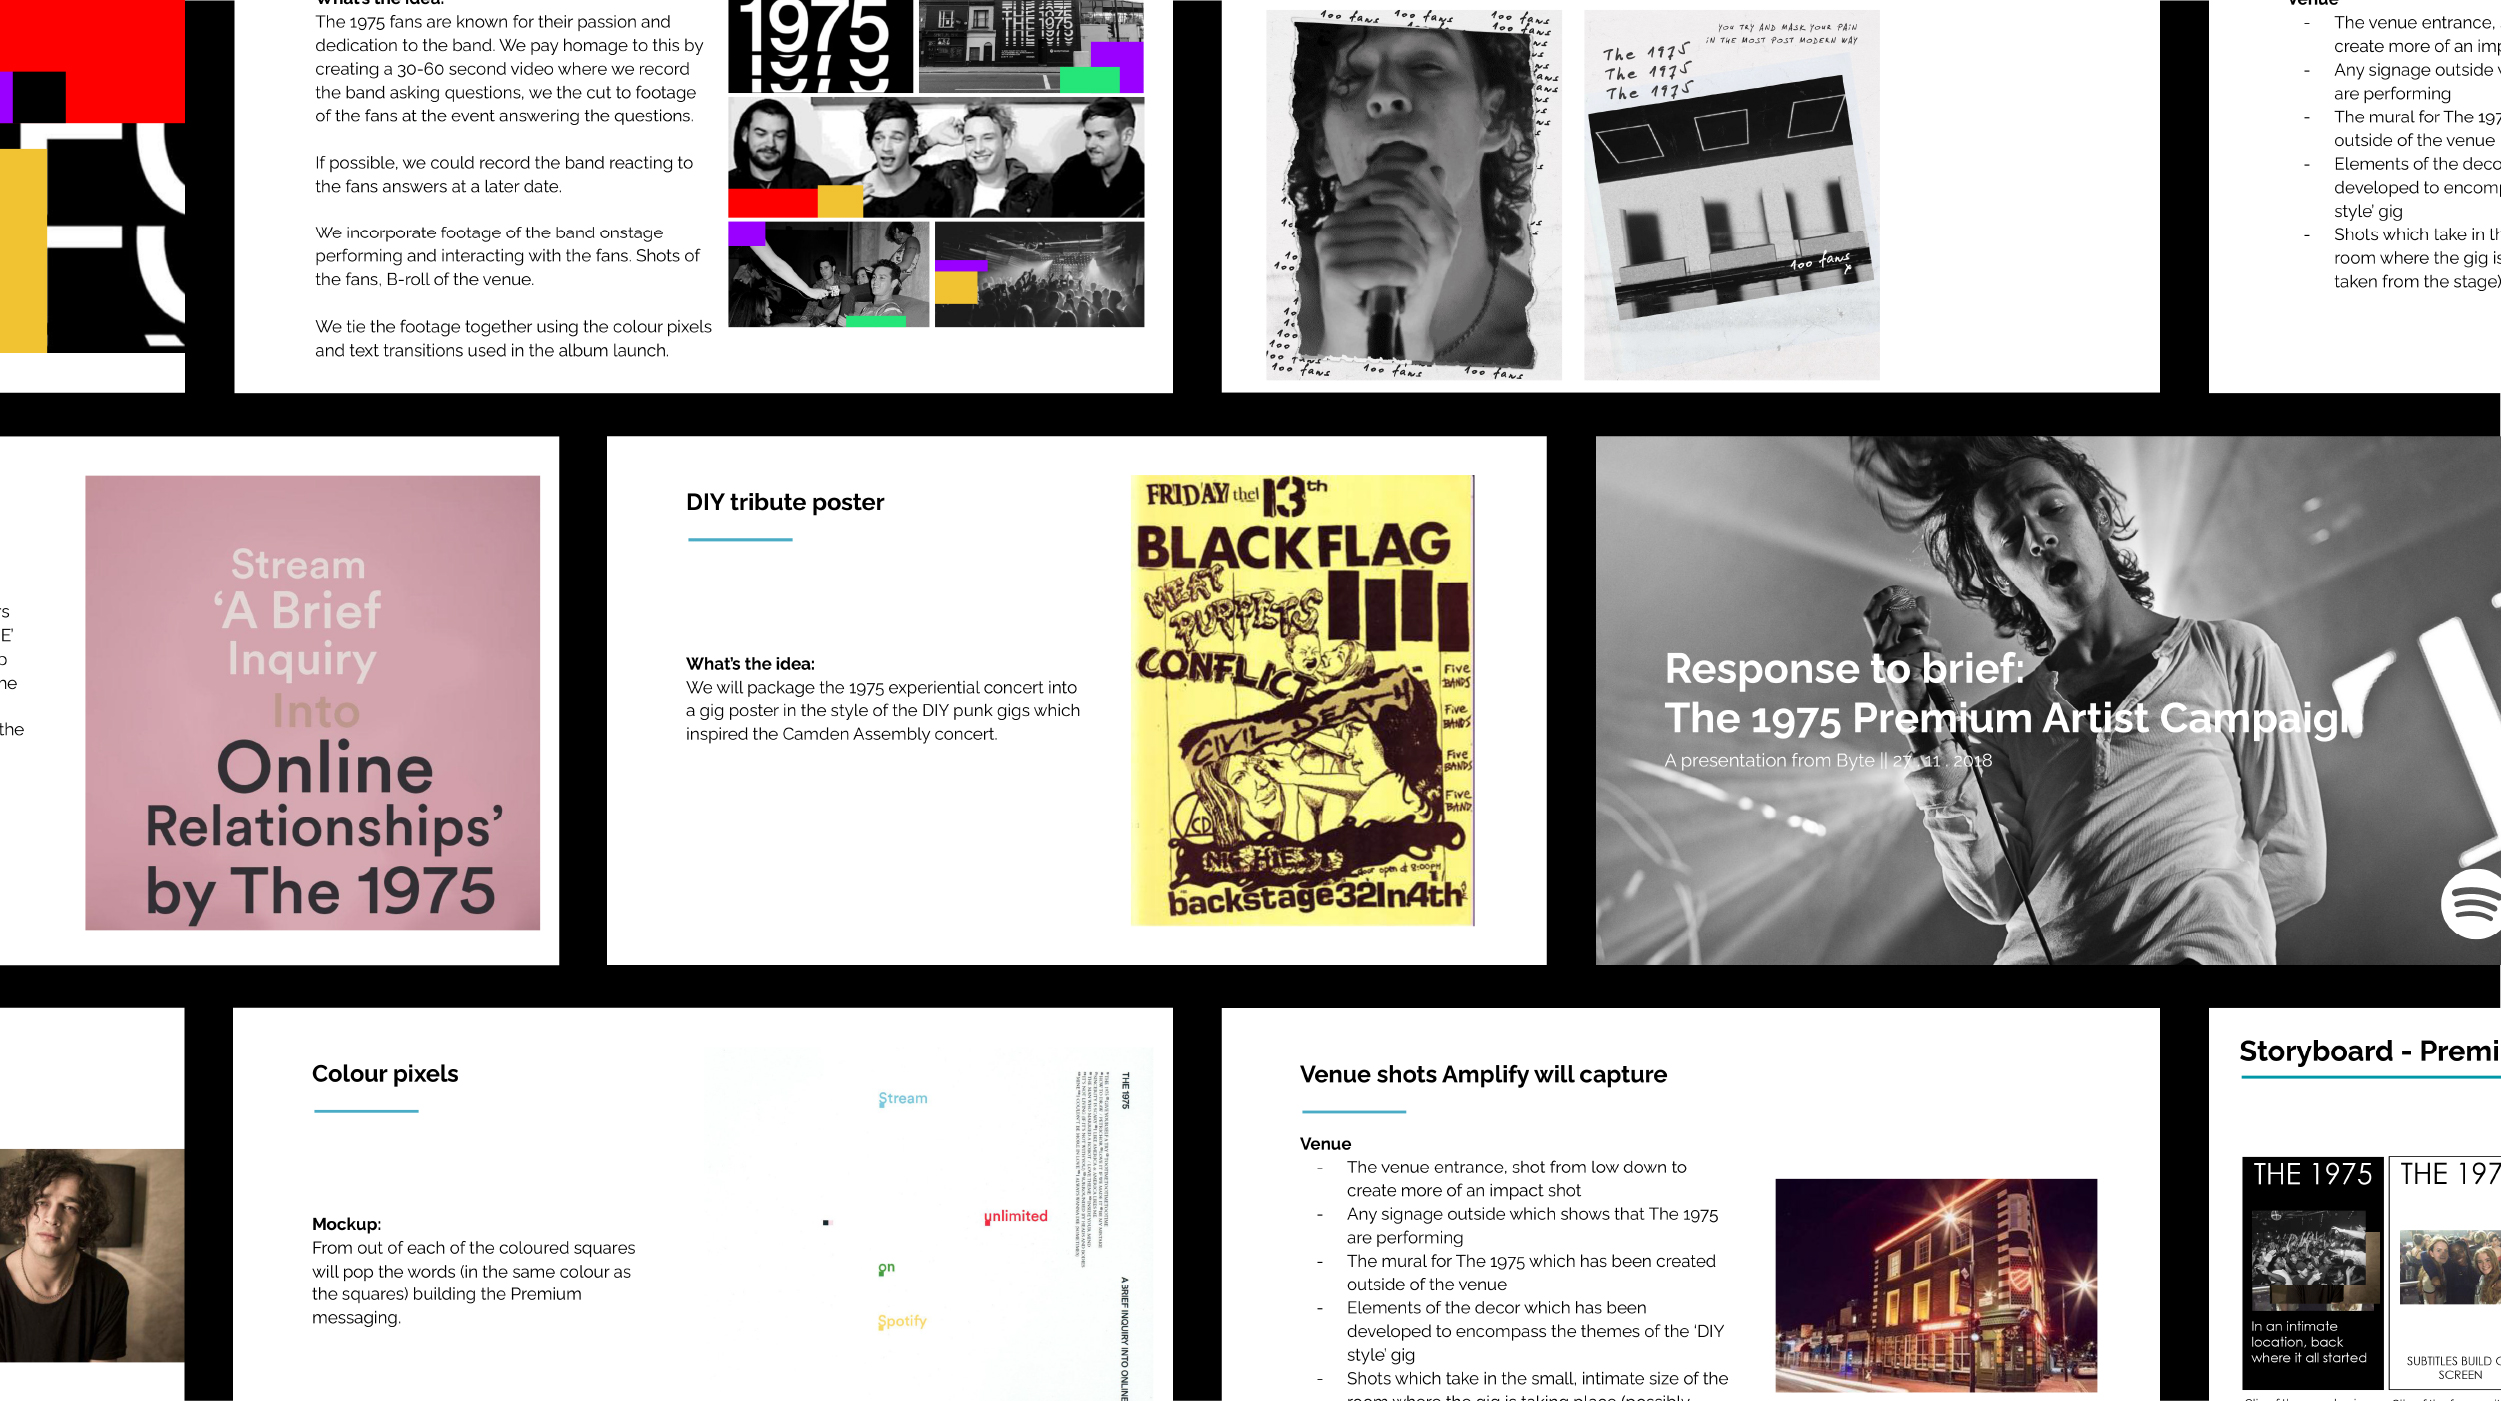Image resolution: width=2501 pixels, height=1401 pixels.
Task: Open the night-time venue building photo
Action: [1936, 1285]
